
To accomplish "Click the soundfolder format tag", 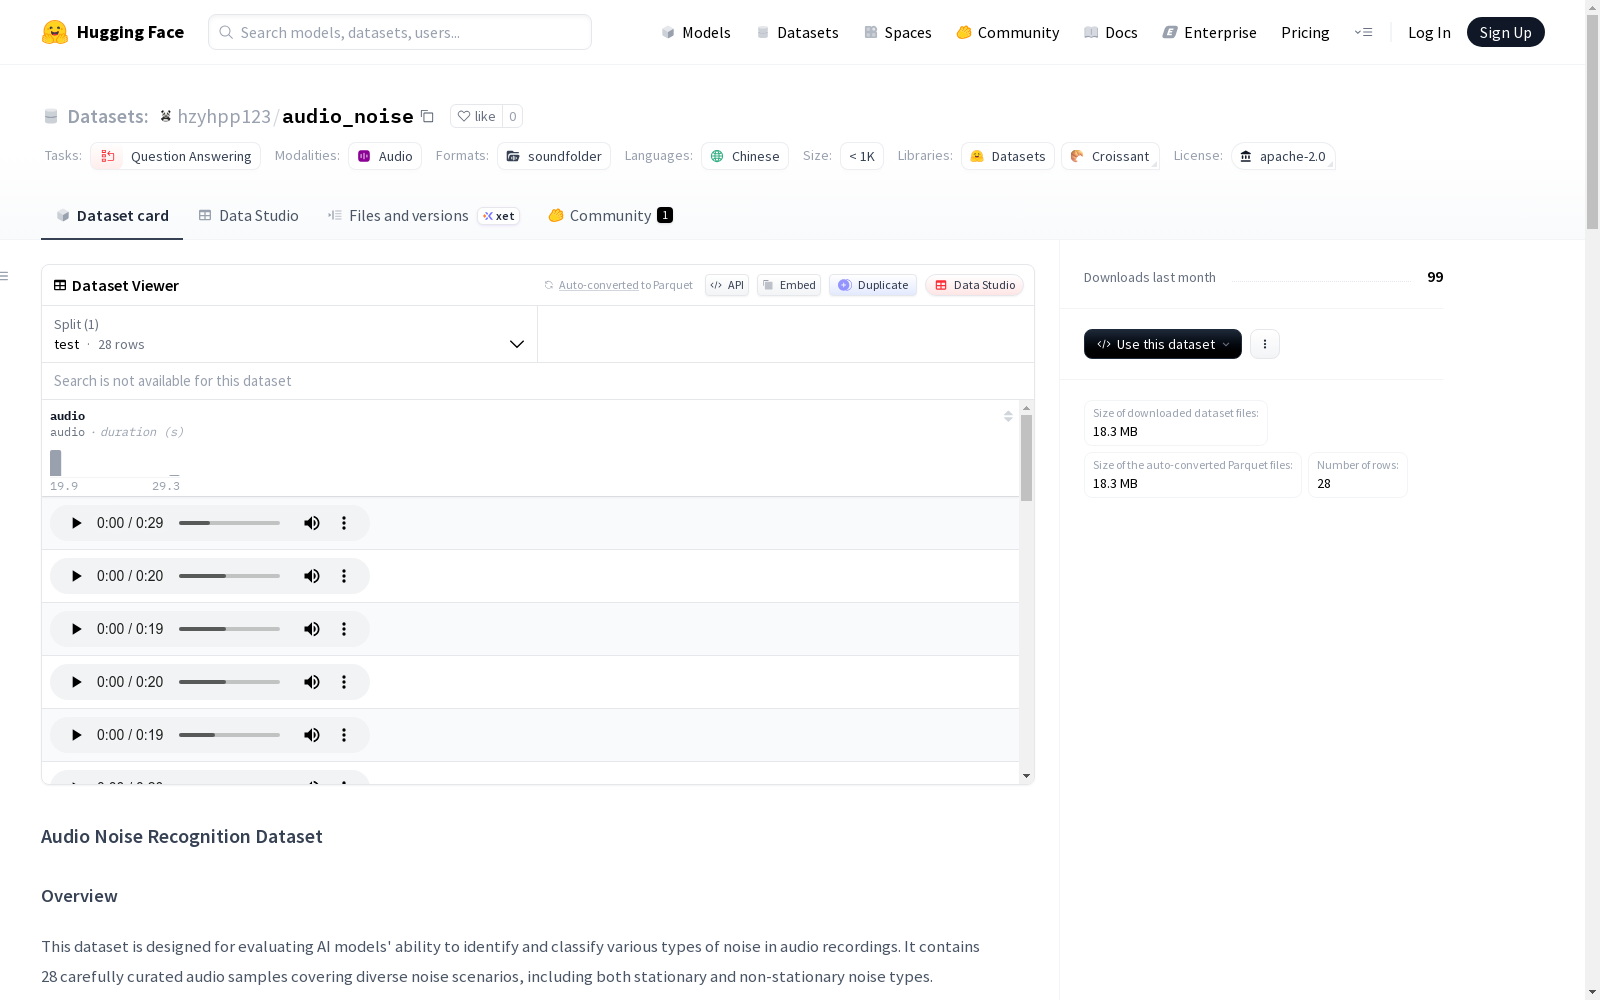I will tap(554, 156).
